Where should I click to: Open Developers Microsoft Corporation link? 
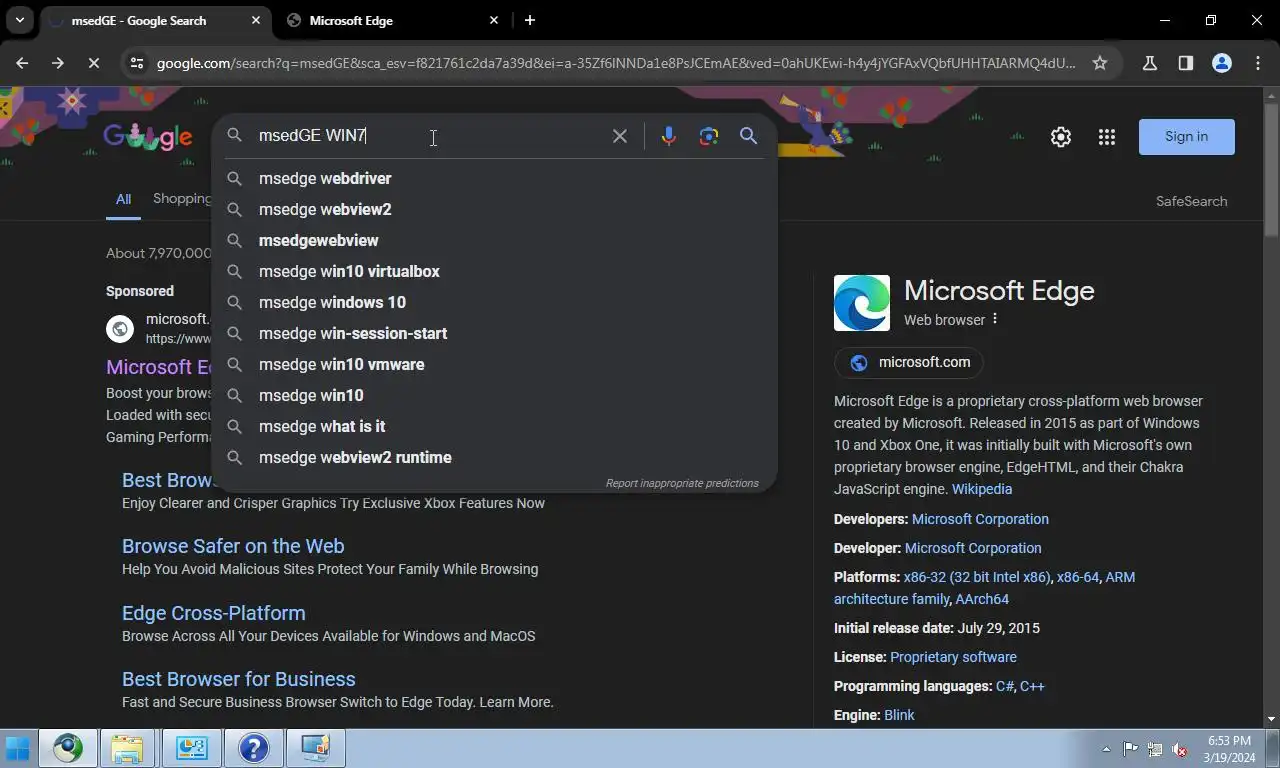tap(980, 519)
